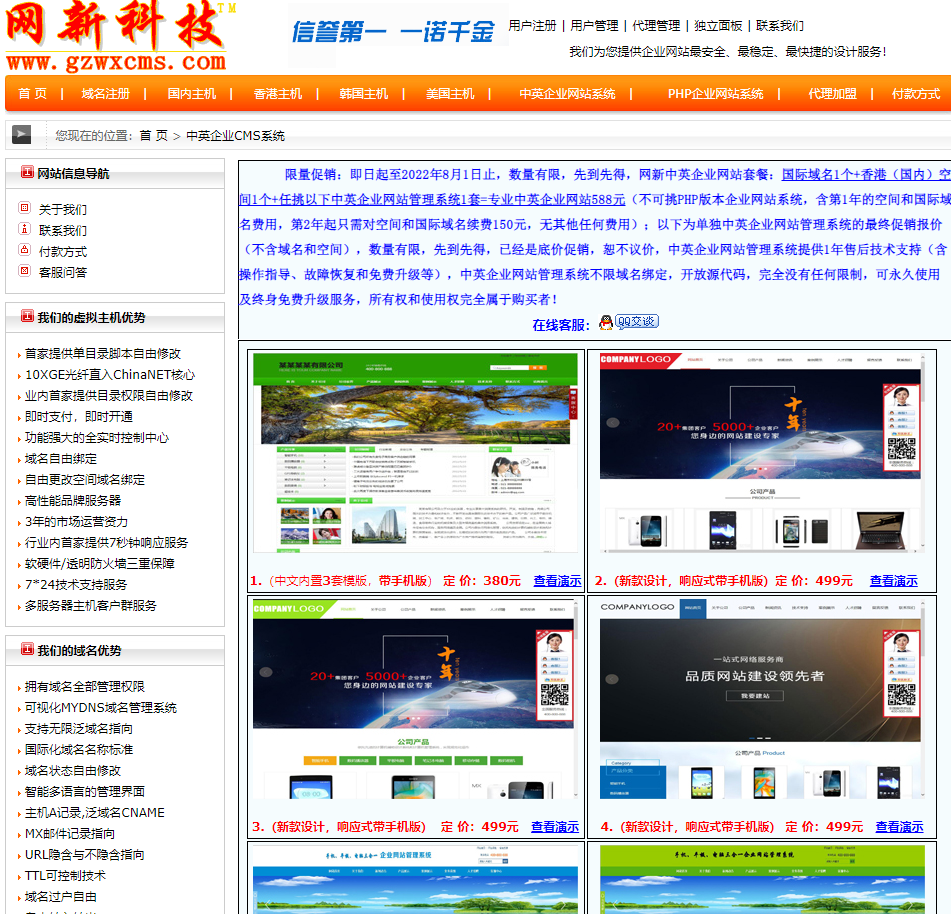951x914 pixels.
Task: Click 查看演示 for template 2
Action: coord(894,581)
